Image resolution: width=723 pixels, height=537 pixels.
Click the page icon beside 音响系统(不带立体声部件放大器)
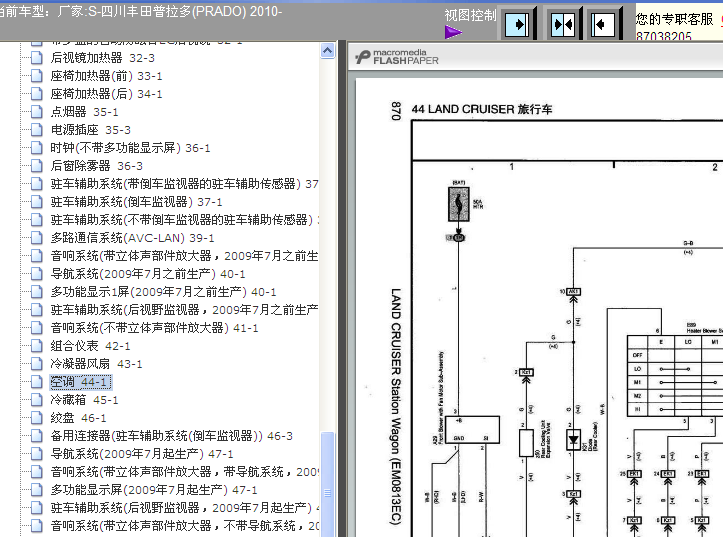tap(36, 328)
